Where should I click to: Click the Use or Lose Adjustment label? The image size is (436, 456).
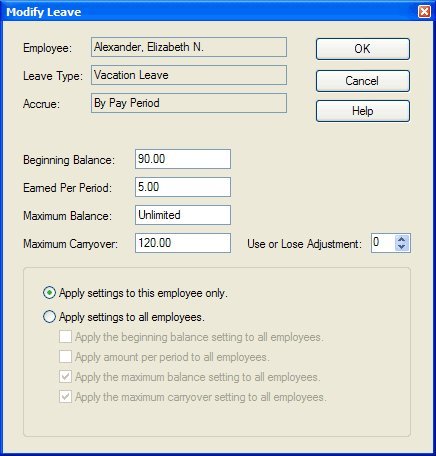(x=305, y=244)
